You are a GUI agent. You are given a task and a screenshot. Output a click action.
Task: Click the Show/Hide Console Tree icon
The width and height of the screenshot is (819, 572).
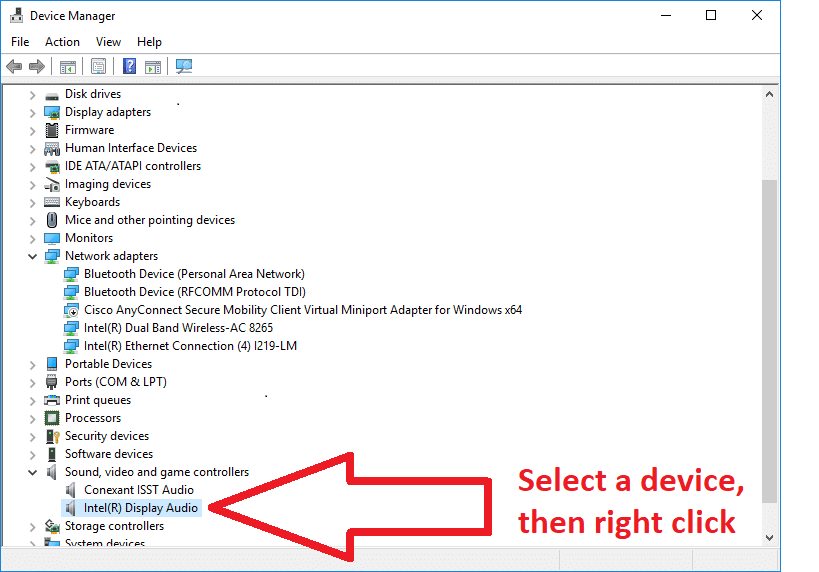(x=67, y=67)
